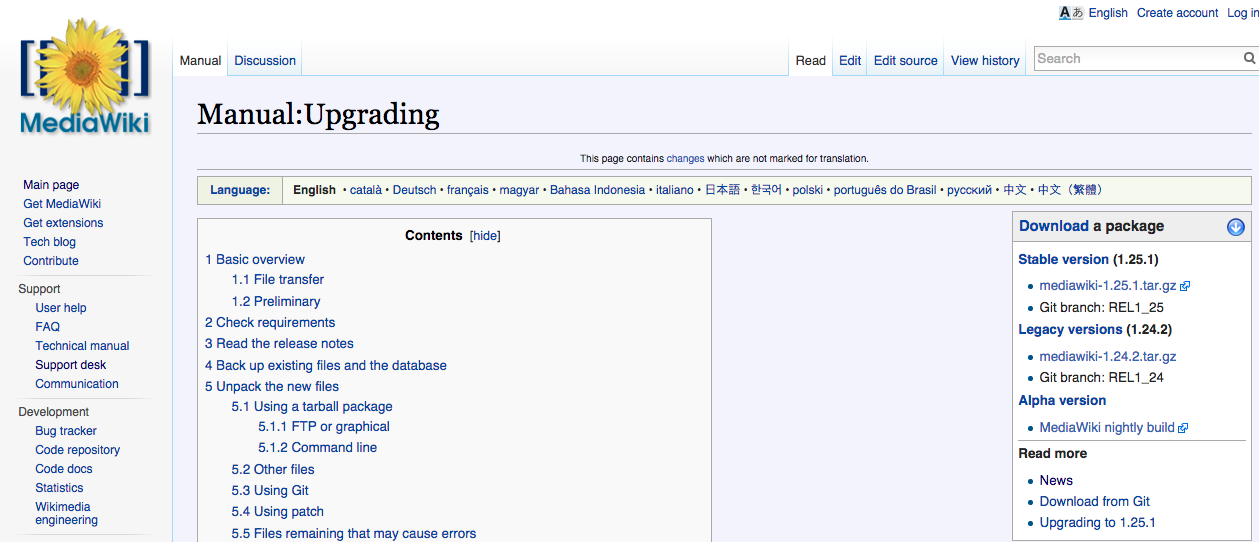The width and height of the screenshot is (1259, 542).
Task: Open FAQ sidebar link
Action: [x=47, y=327]
